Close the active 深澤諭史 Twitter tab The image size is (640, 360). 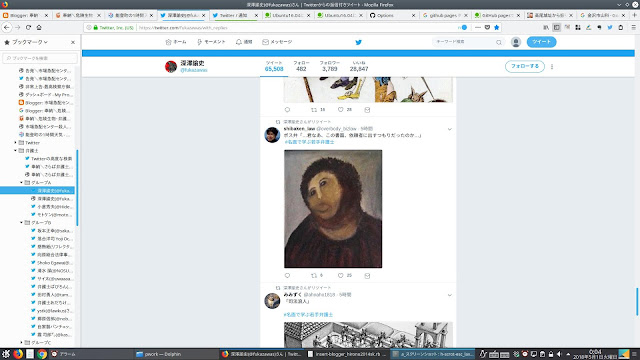click(x=203, y=15)
